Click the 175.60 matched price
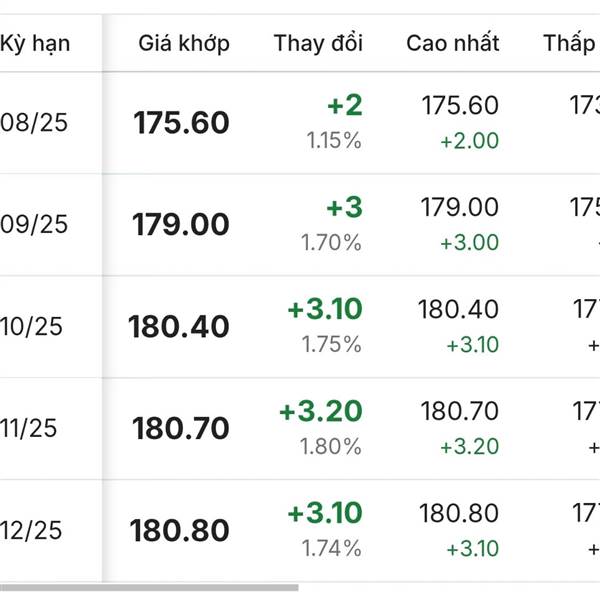Screen dimensions: 600x600 pyautogui.click(x=181, y=123)
